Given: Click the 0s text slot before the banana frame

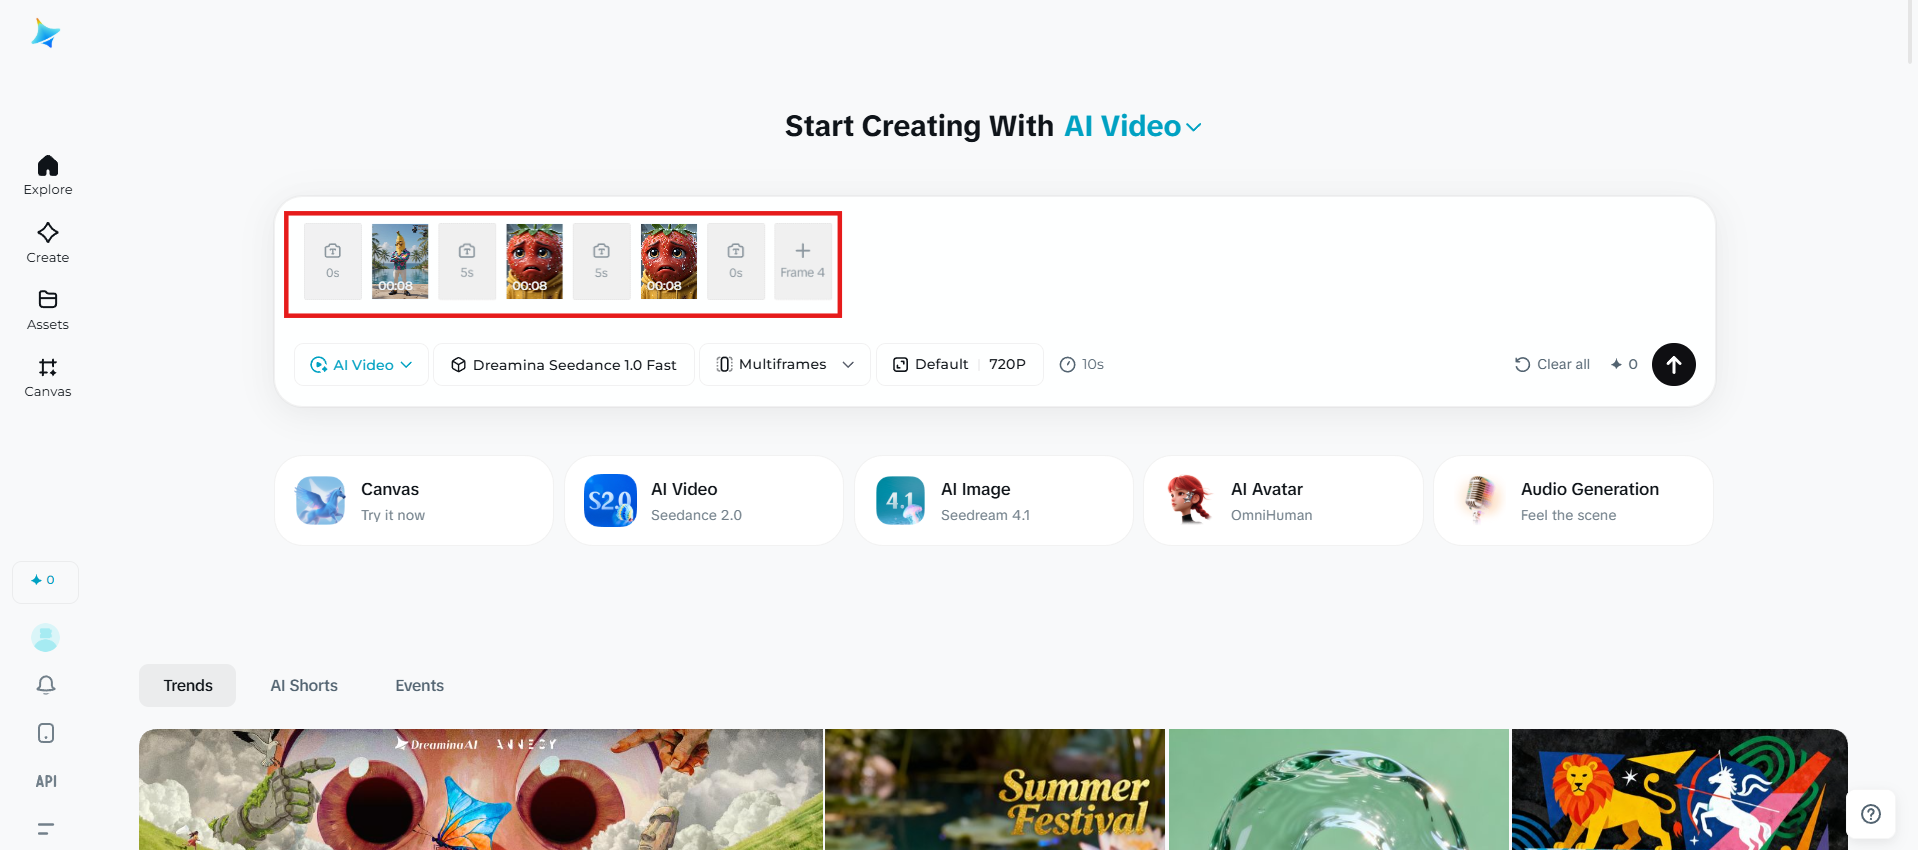Looking at the screenshot, I should [333, 261].
